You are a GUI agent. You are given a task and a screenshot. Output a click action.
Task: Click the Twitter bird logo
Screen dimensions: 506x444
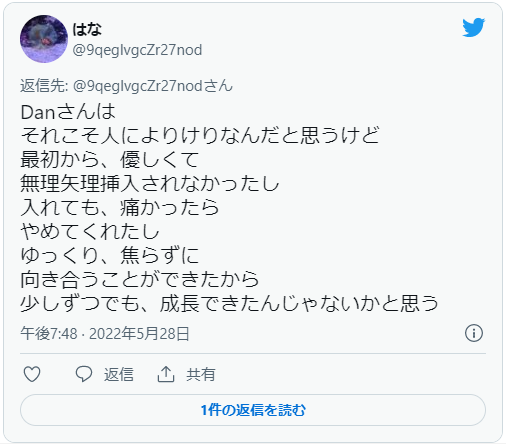[473, 27]
